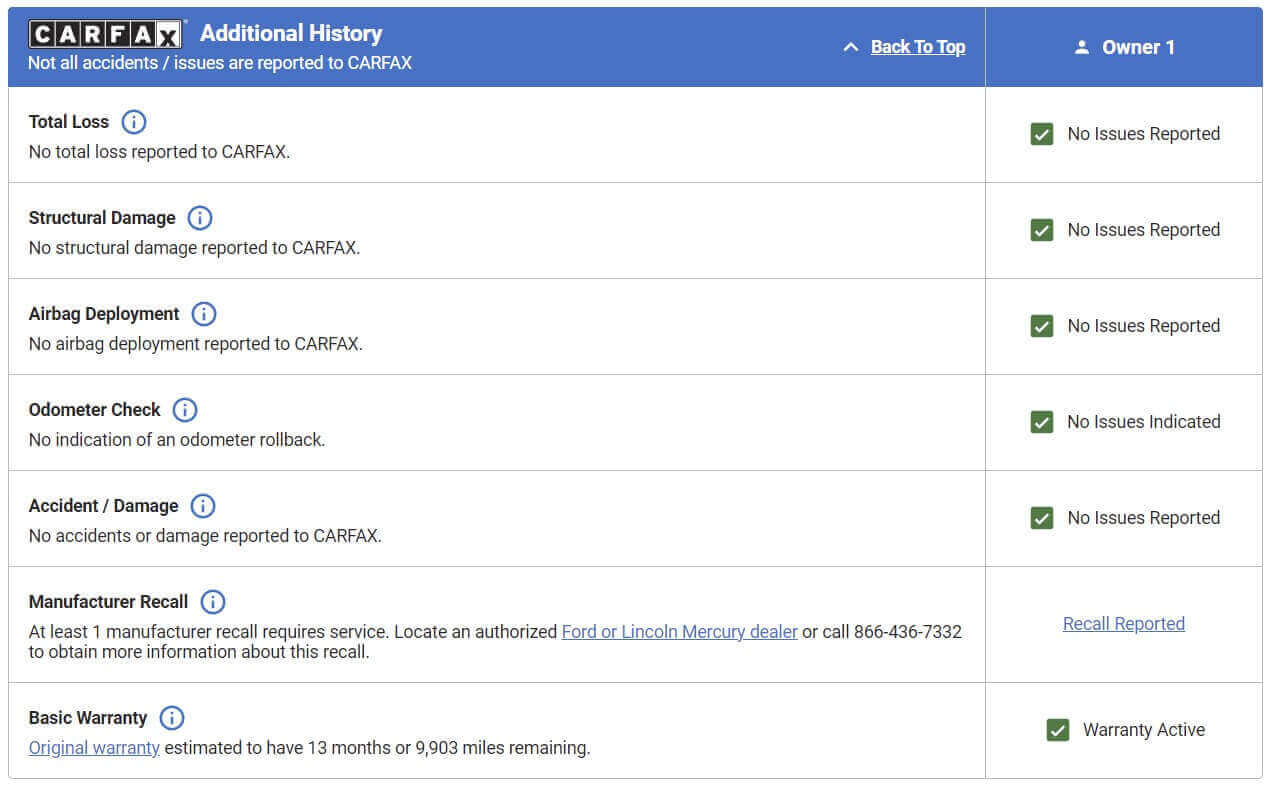Open the Total Loss info tooltip icon
The height and width of the screenshot is (787, 1271).
(133, 122)
